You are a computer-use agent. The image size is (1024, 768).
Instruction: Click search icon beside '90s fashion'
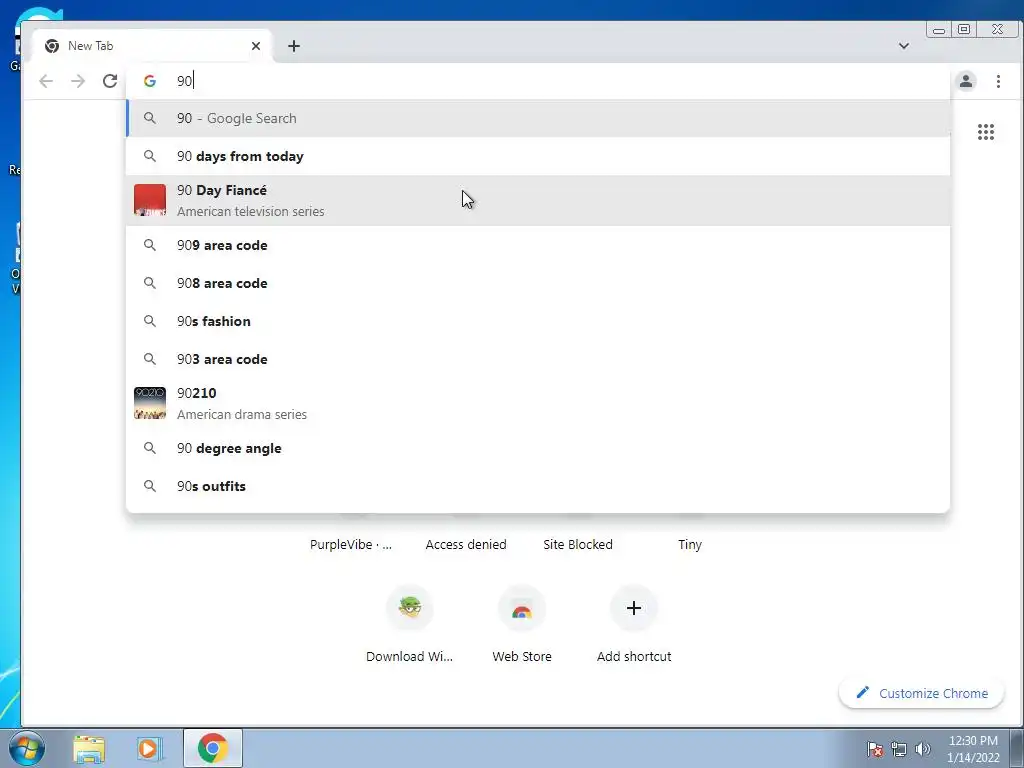(x=150, y=321)
